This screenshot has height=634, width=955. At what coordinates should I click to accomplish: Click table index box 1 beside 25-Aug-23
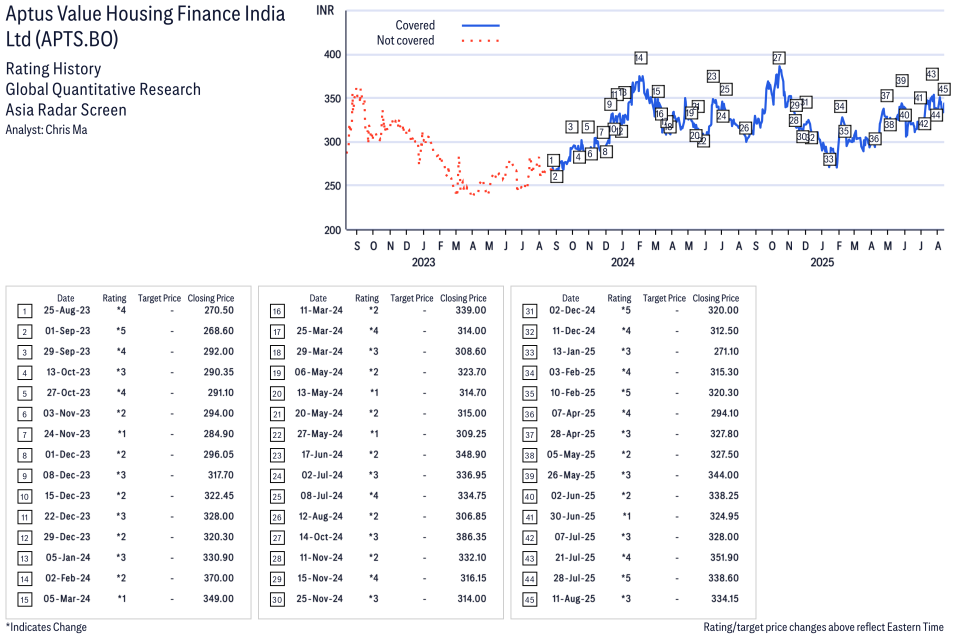click(x=24, y=311)
